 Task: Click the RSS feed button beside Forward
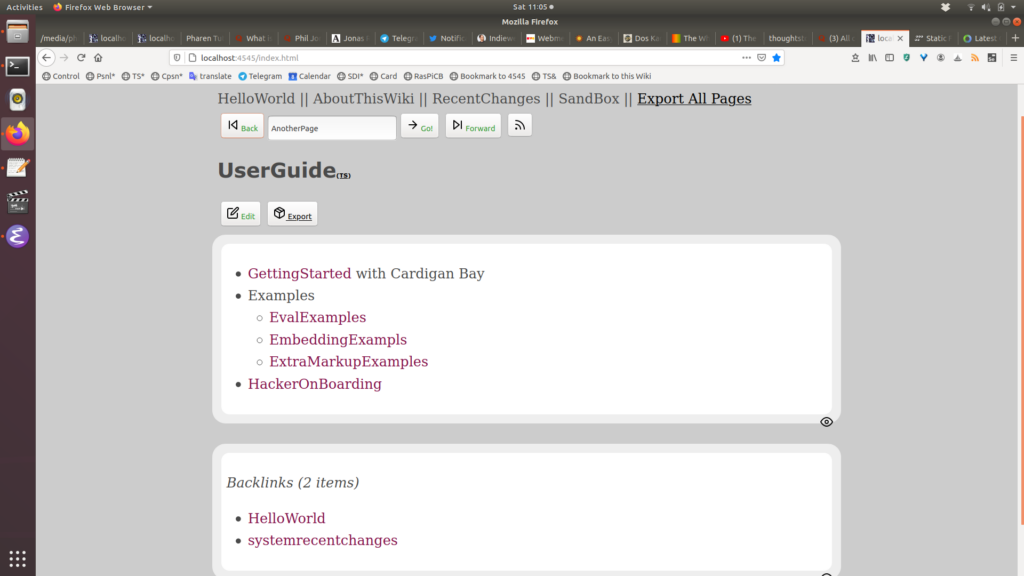(x=520, y=125)
